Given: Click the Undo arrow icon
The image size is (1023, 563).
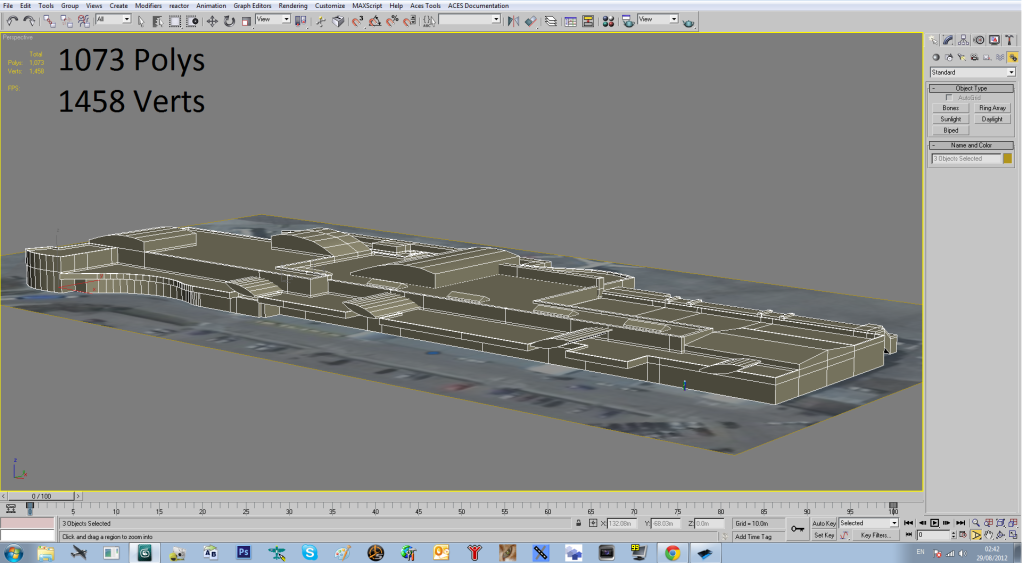Looking at the screenshot, I should click(x=11, y=20).
